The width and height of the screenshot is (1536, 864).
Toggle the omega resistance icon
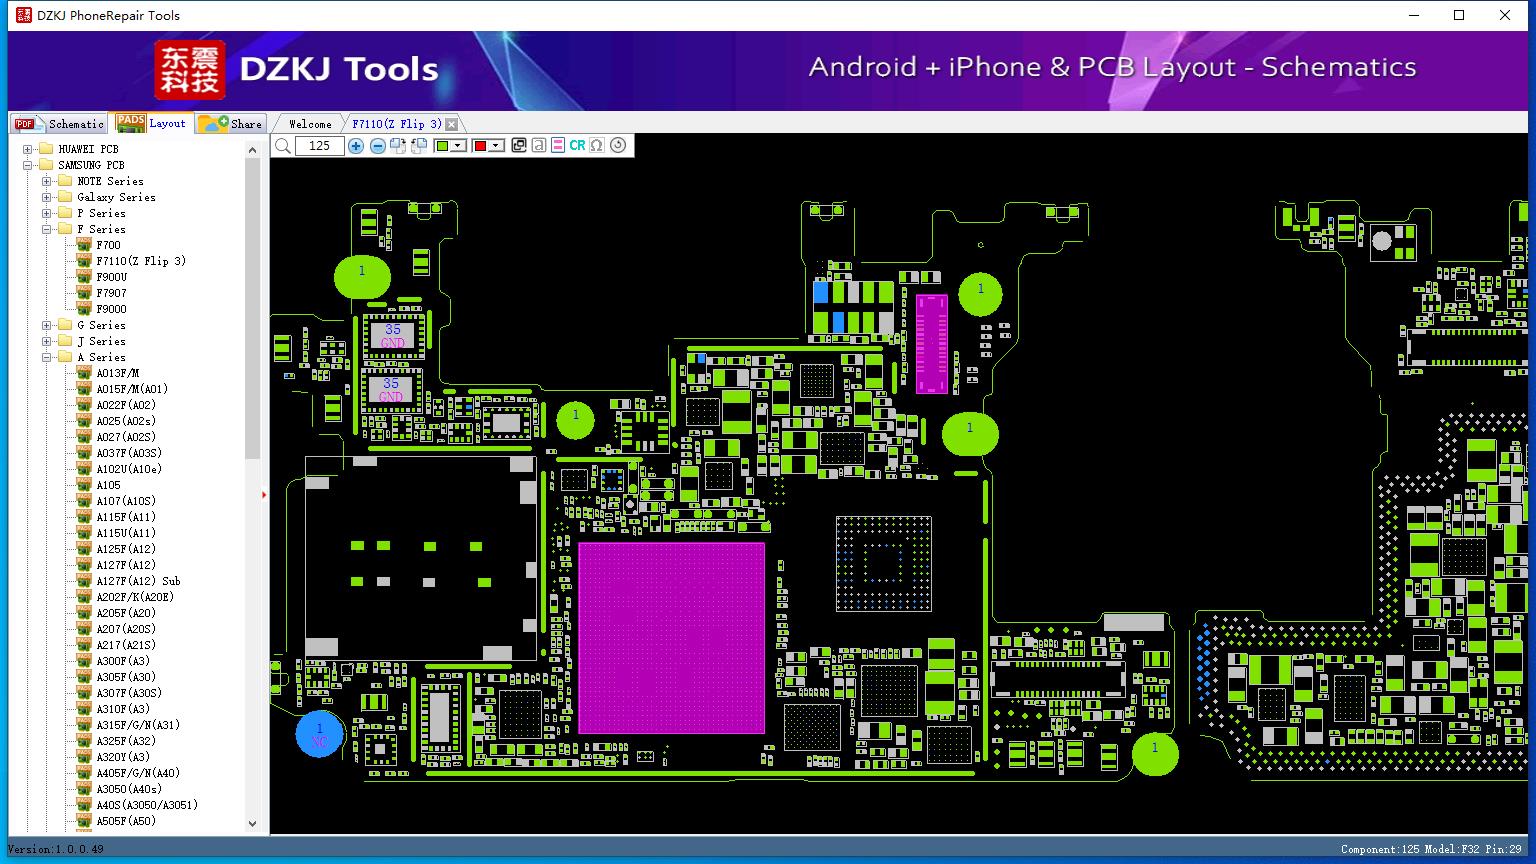tap(597, 146)
